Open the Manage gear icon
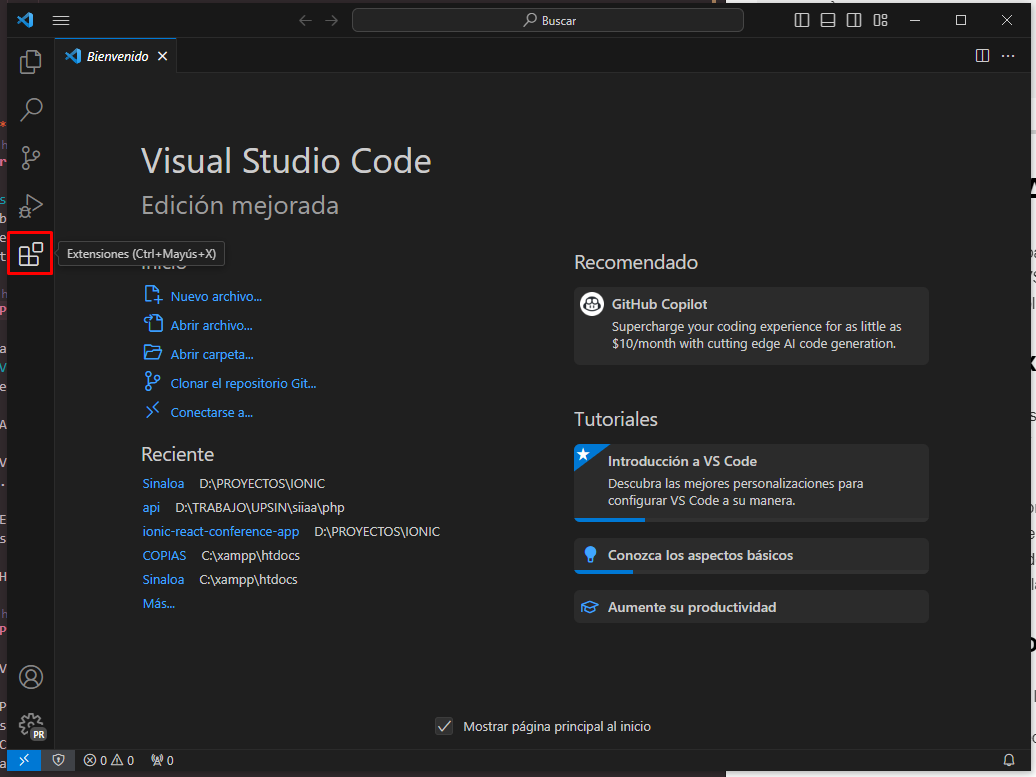Viewport: 1036px width, 777px height. [x=30, y=725]
